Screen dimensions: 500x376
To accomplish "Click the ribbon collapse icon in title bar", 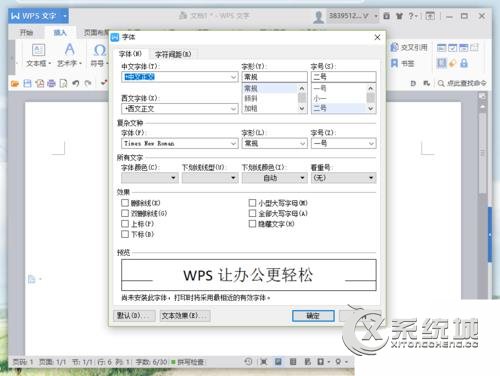I will (430, 16).
